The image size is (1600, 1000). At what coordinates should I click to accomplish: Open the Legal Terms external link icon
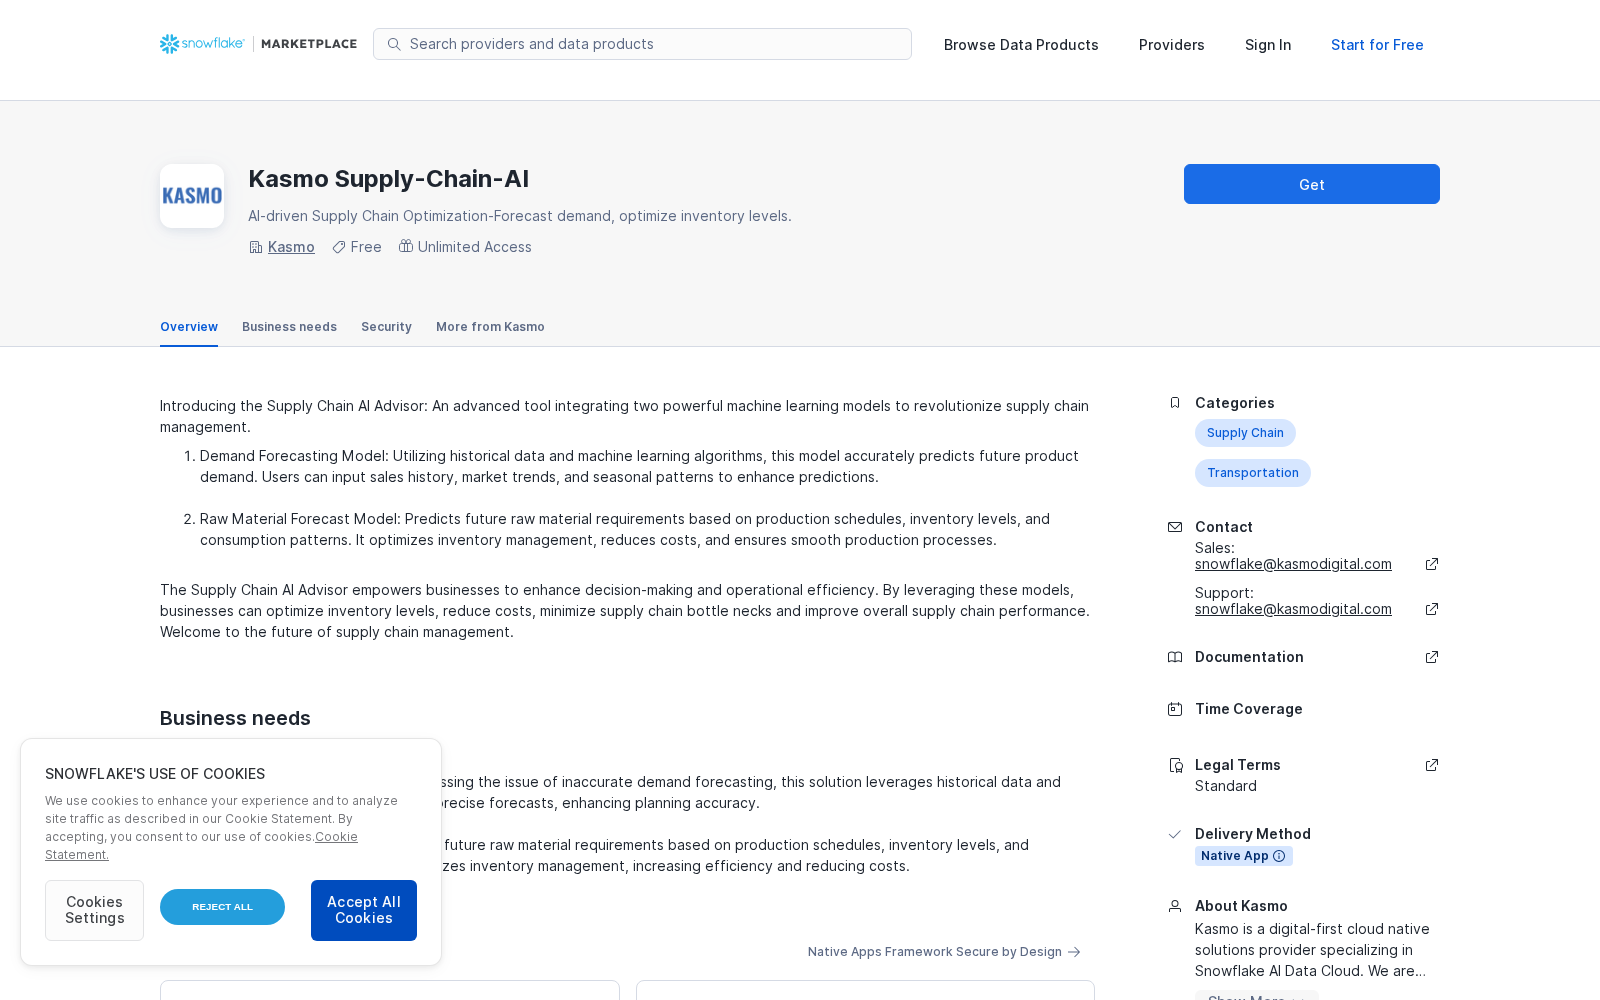[1432, 765]
